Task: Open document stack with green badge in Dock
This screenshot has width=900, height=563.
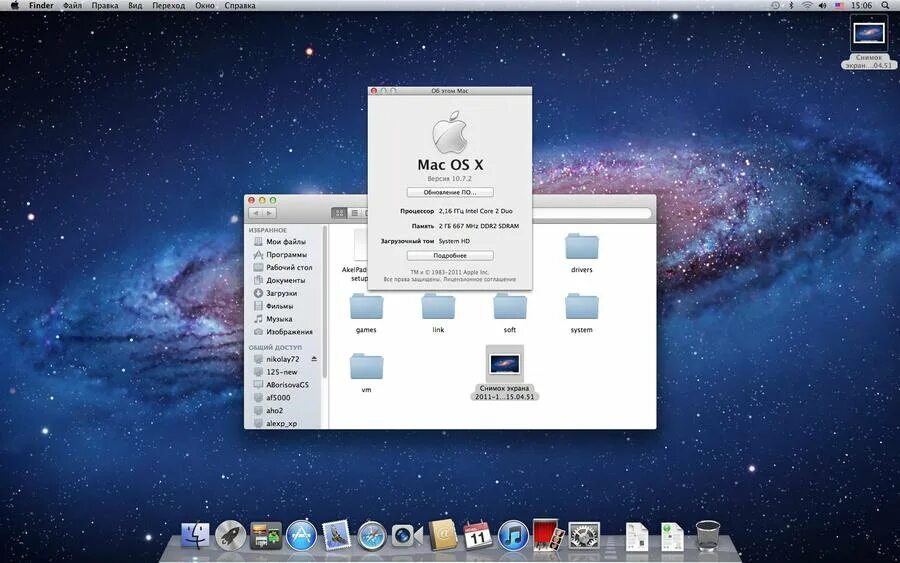Action: pyautogui.click(x=672, y=537)
